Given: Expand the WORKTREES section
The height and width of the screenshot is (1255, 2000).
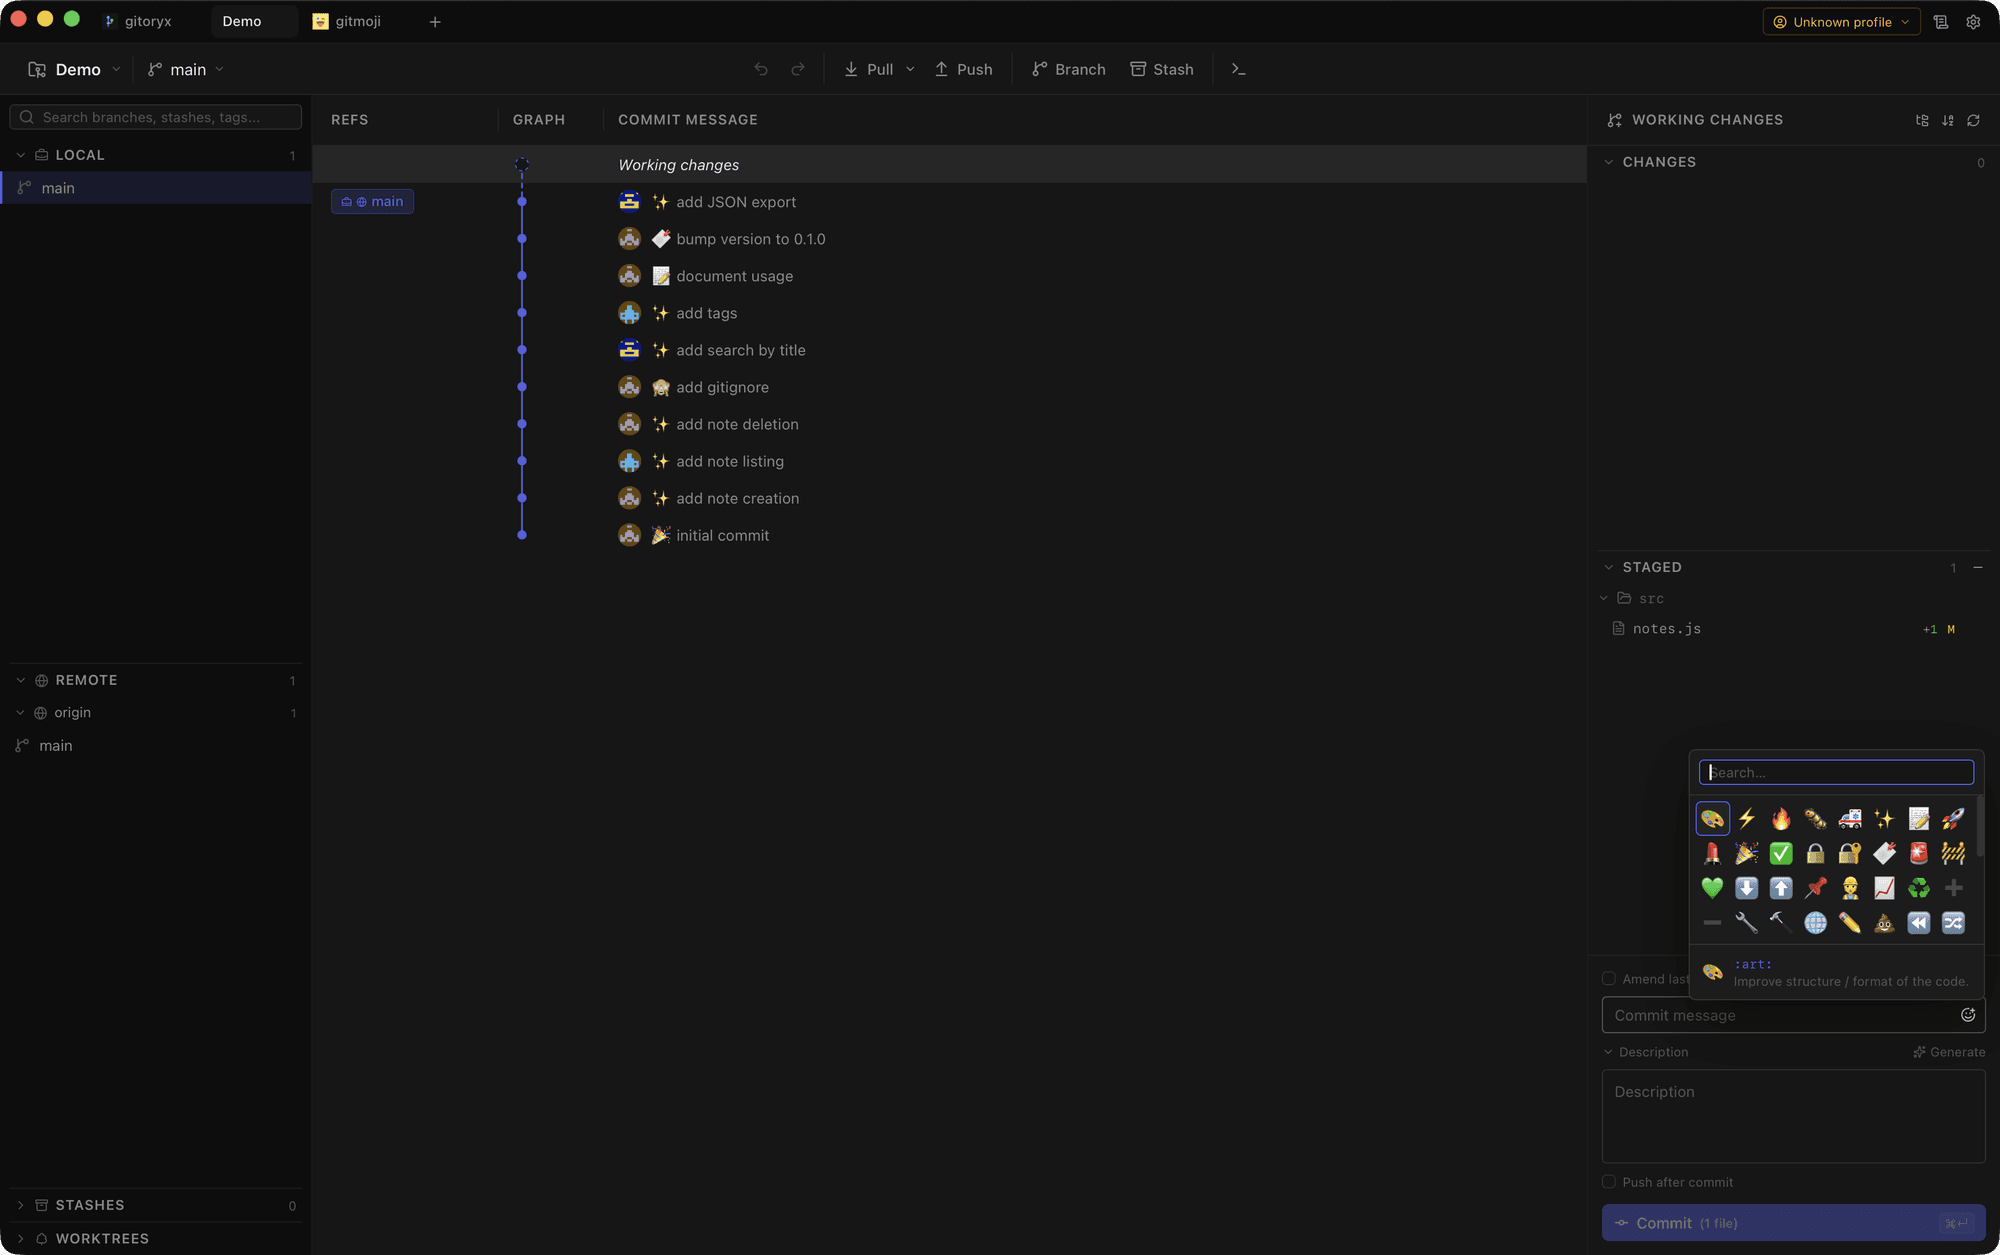Looking at the screenshot, I should pos(21,1238).
